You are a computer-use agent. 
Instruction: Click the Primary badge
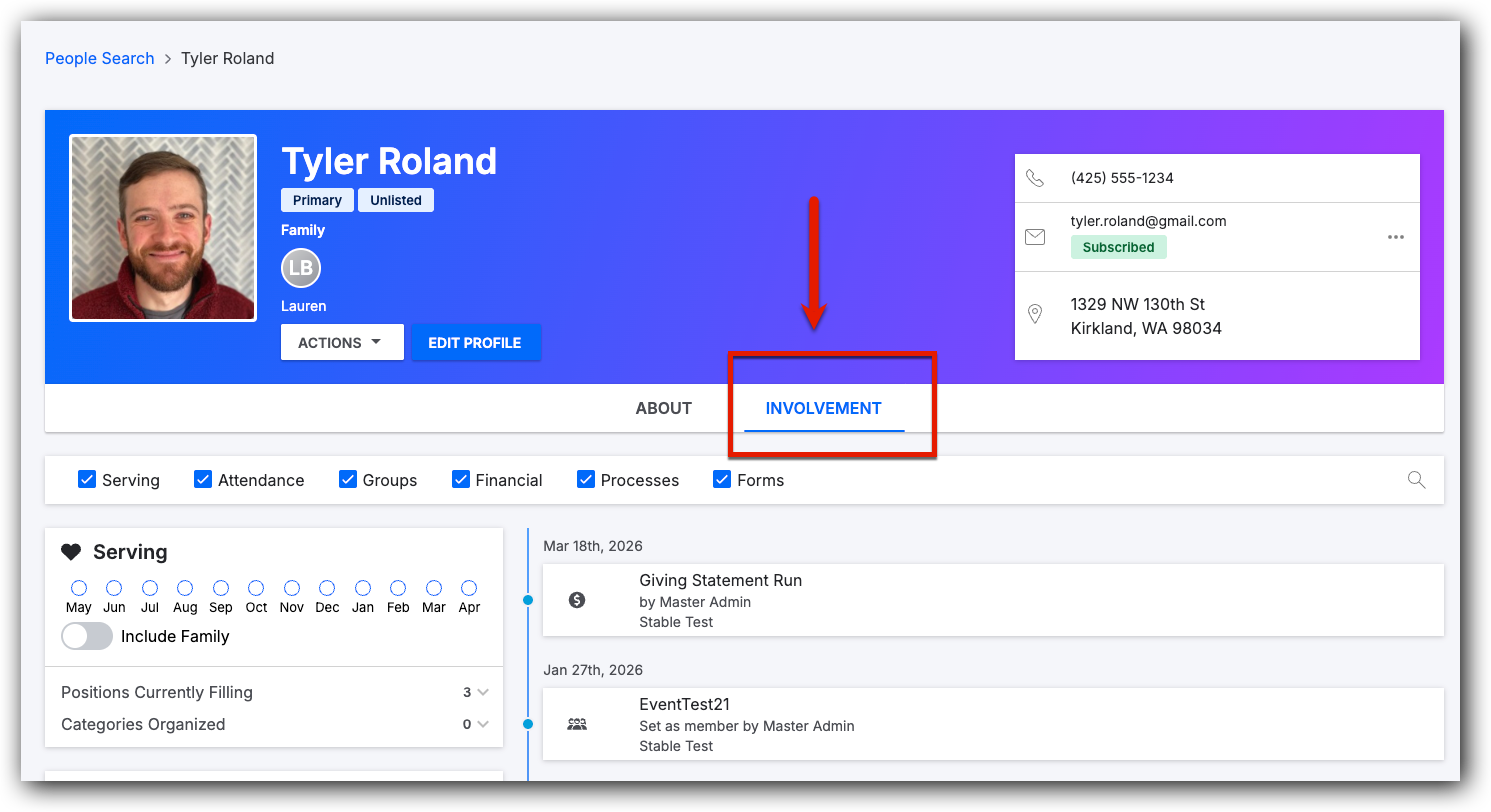[317, 200]
